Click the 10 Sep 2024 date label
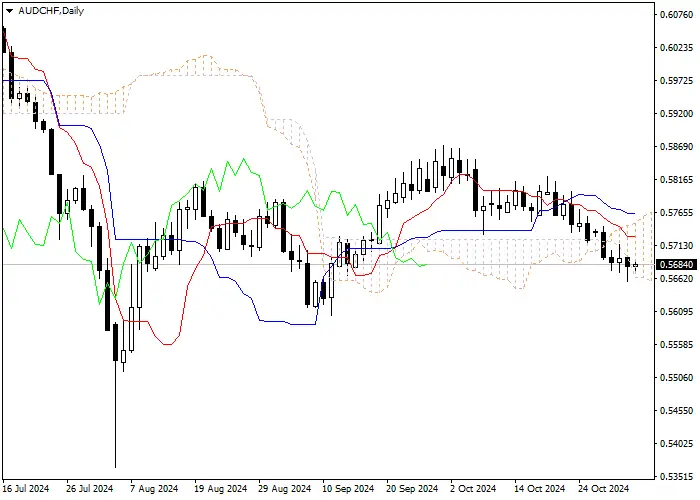Screen dimensions: 700x500 pyautogui.click(x=349, y=489)
